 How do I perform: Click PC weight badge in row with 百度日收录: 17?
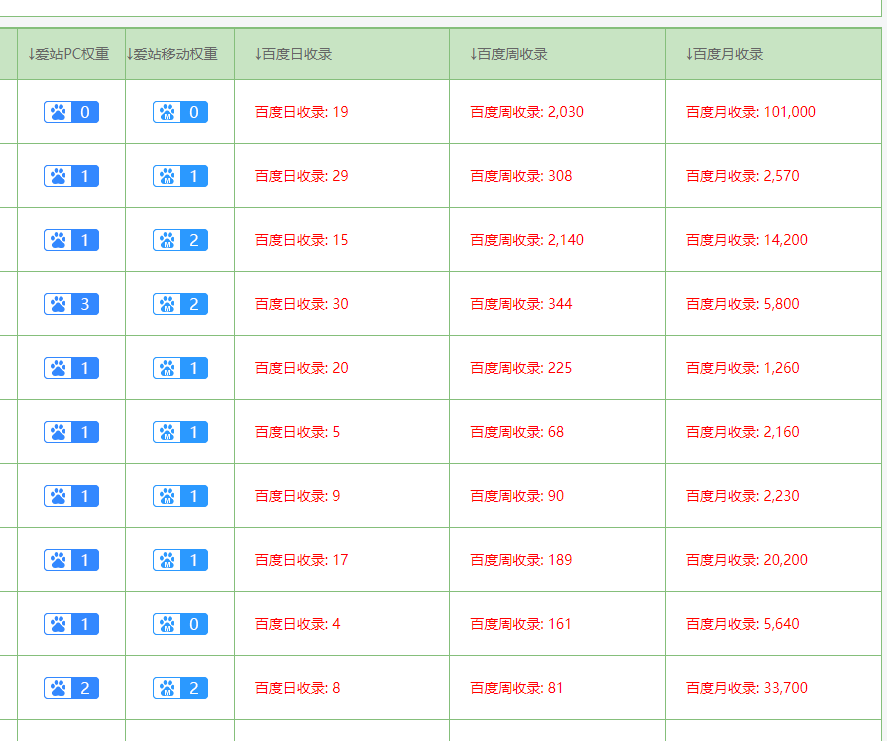tap(71, 560)
